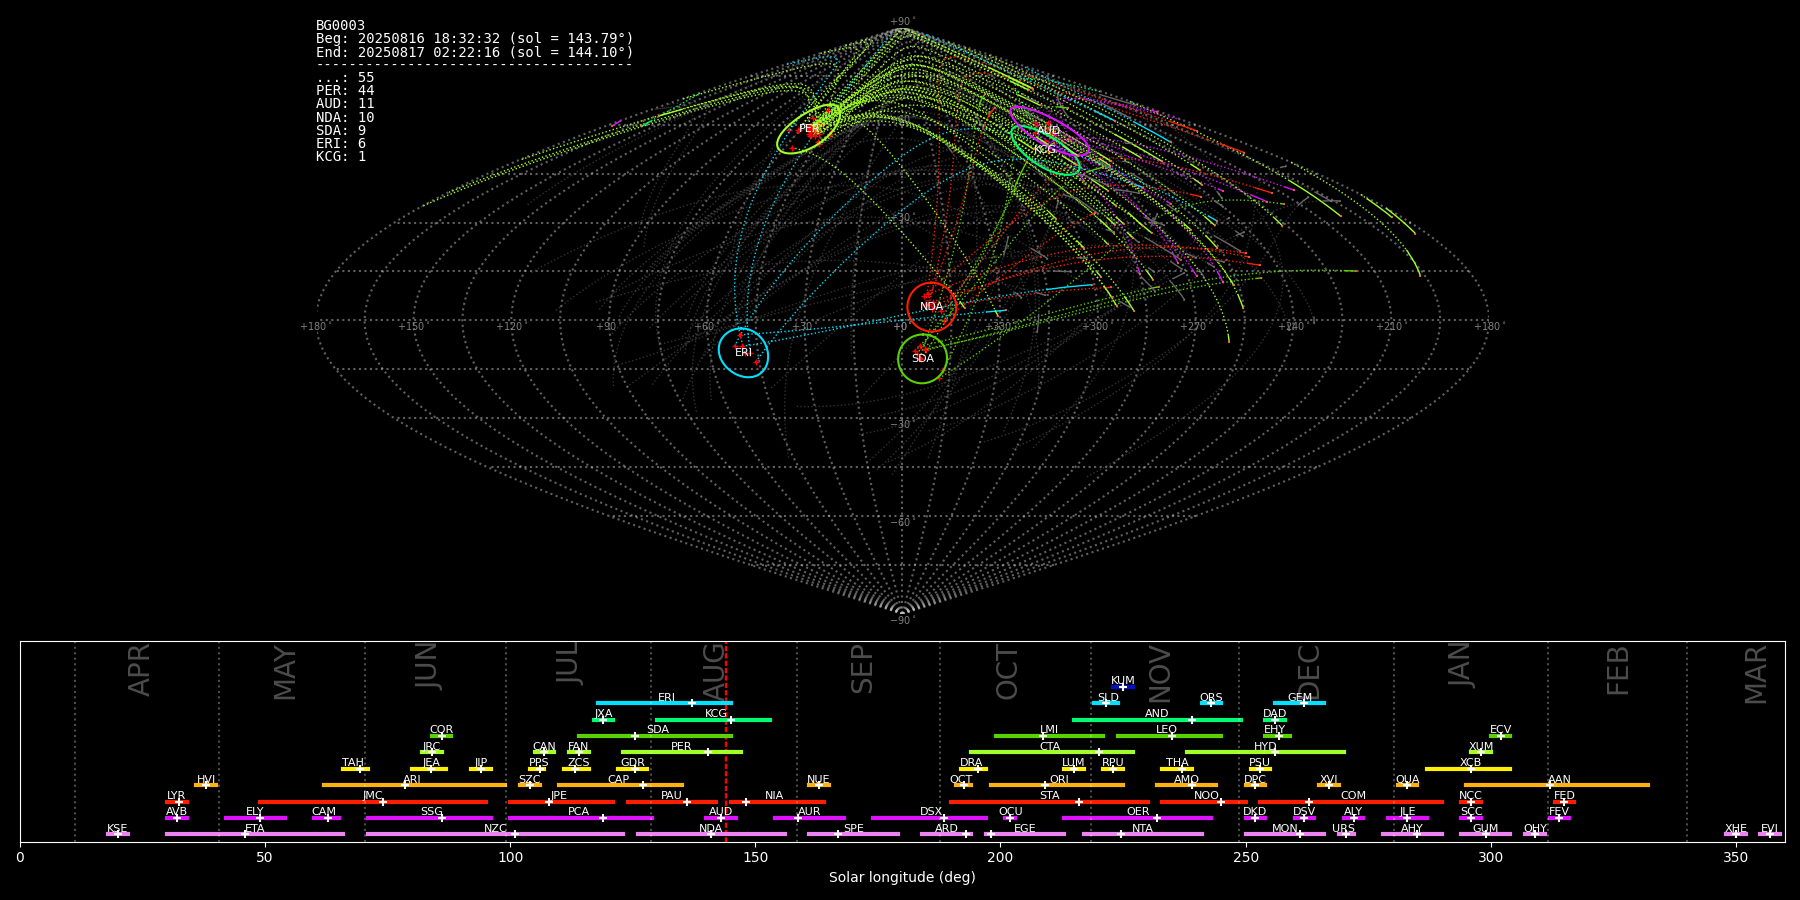Viewport: 1800px width, 900px height.
Task: Click the +90° pole label on sky map
Action: click(x=901, y=22)
